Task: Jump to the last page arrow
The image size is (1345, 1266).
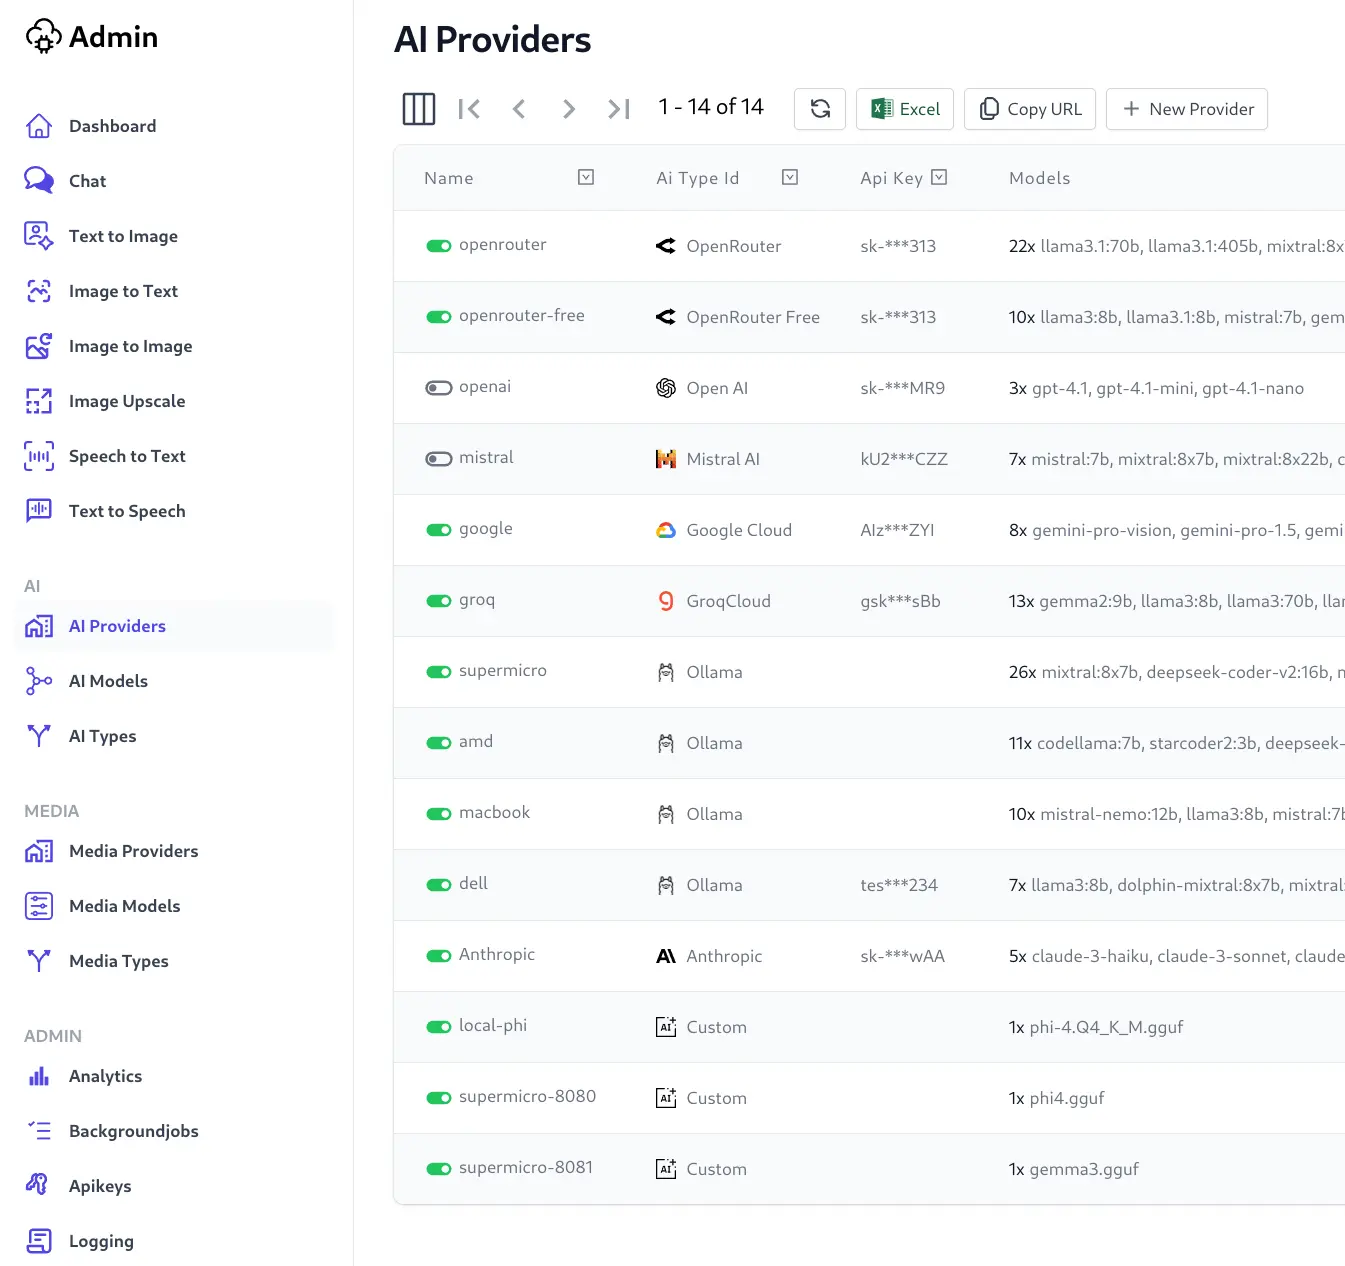Action: (619, 109)
